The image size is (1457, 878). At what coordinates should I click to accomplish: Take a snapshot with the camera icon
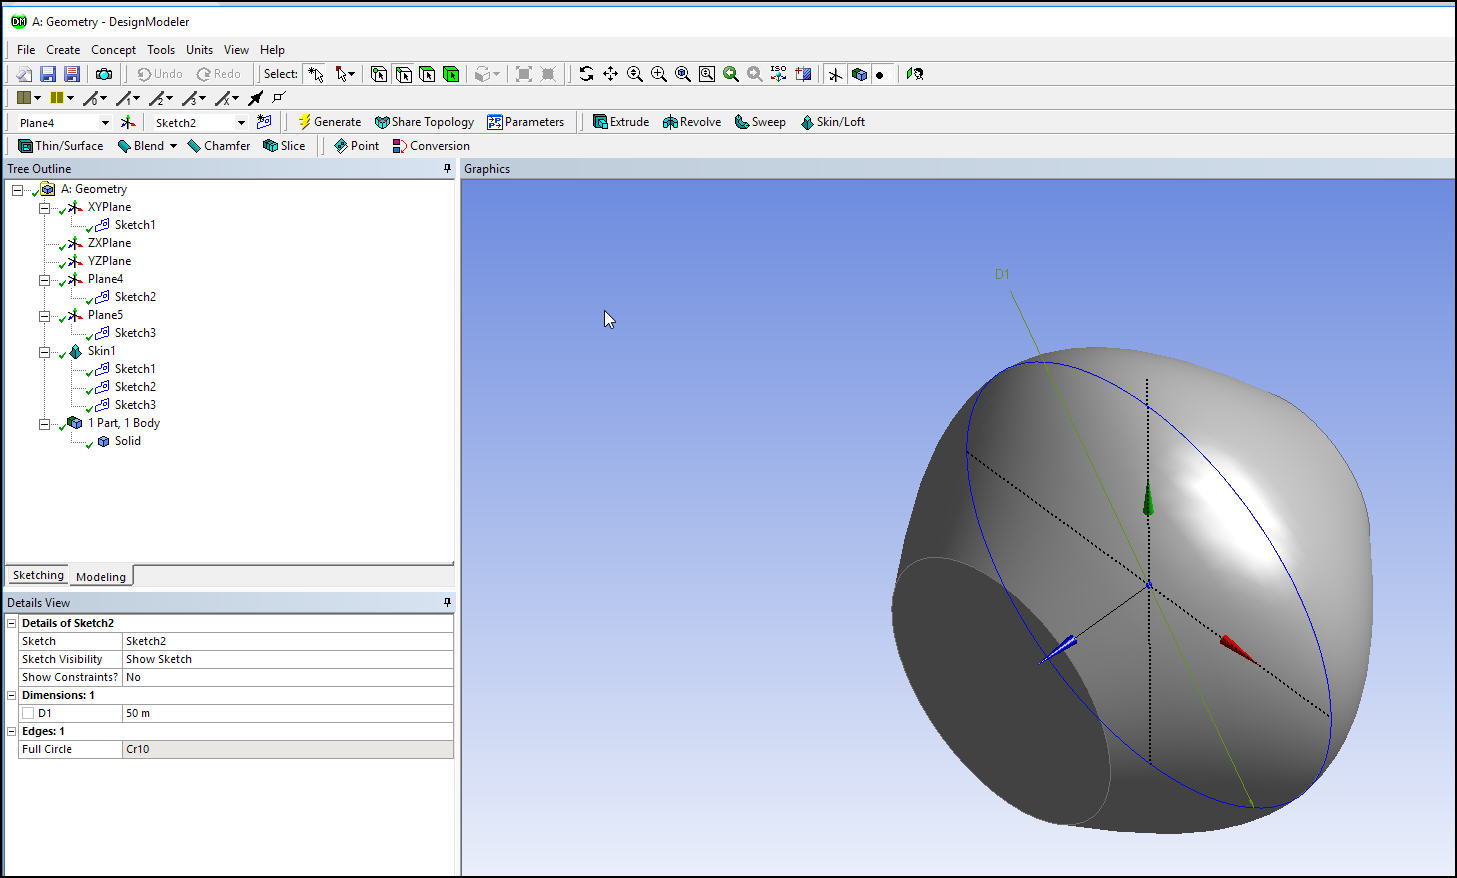coord(104,74)
